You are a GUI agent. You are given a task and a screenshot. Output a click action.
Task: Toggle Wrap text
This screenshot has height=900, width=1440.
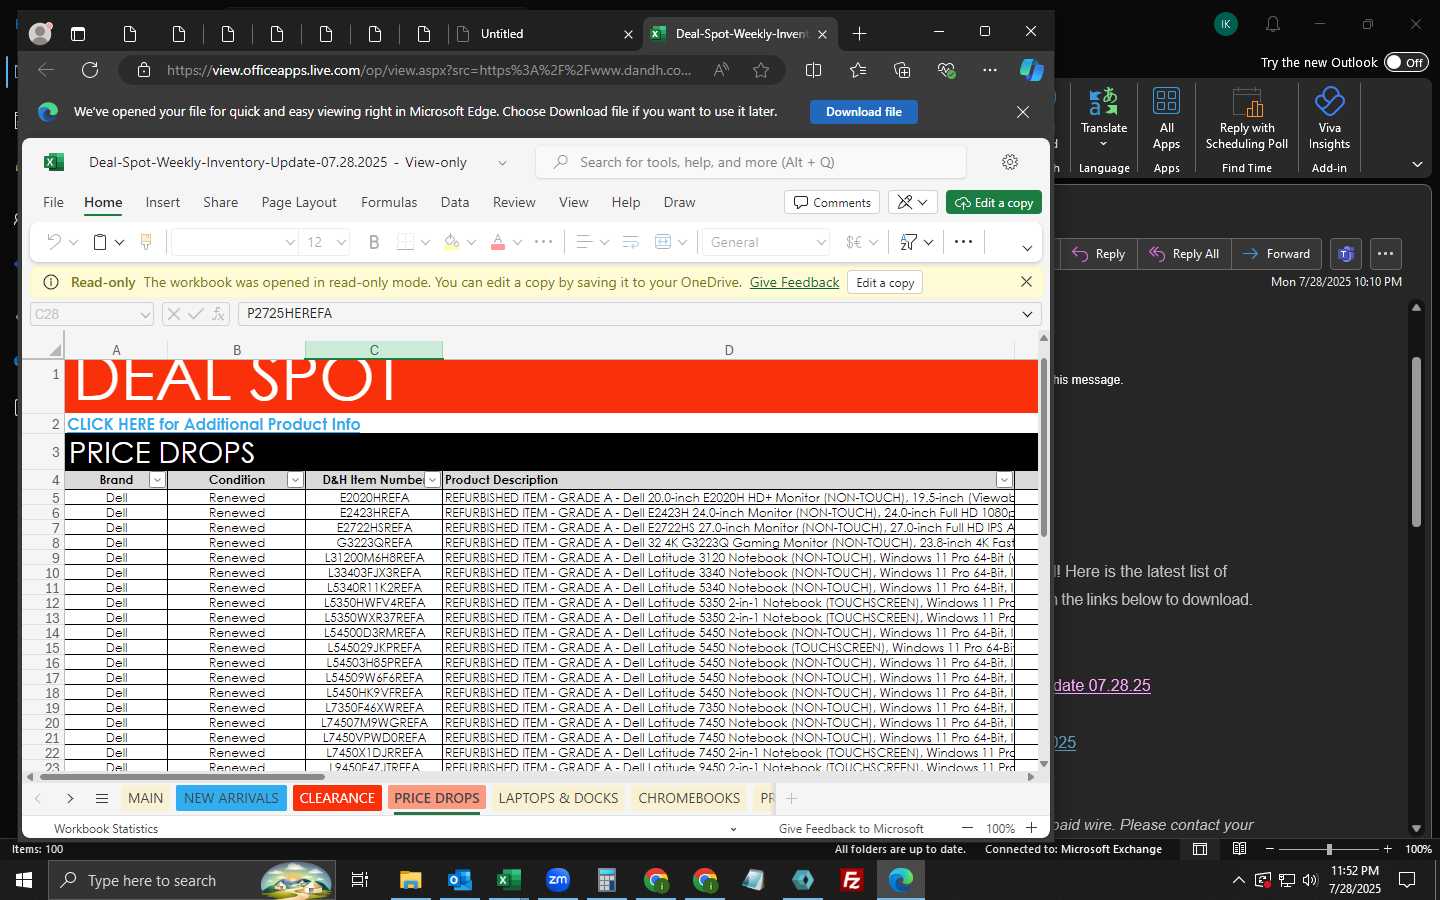[x=631, y=242]
